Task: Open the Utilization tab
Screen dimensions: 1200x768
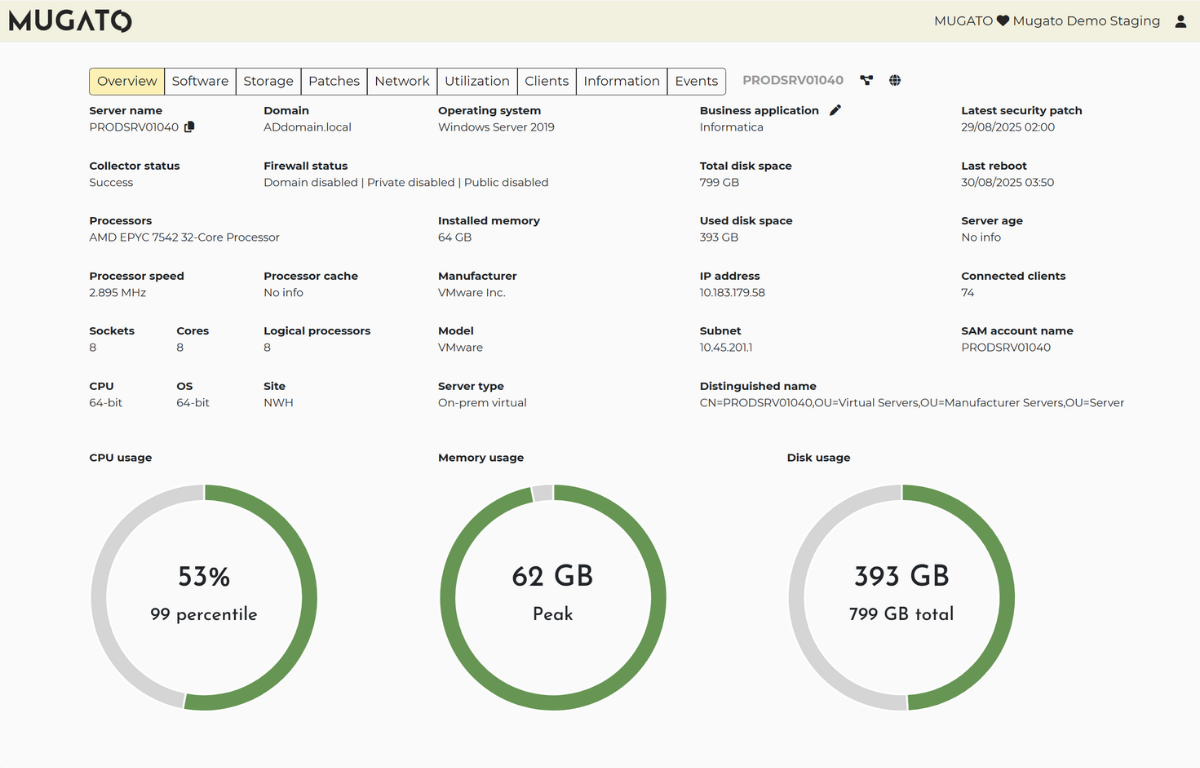Action: coord(477,81)
